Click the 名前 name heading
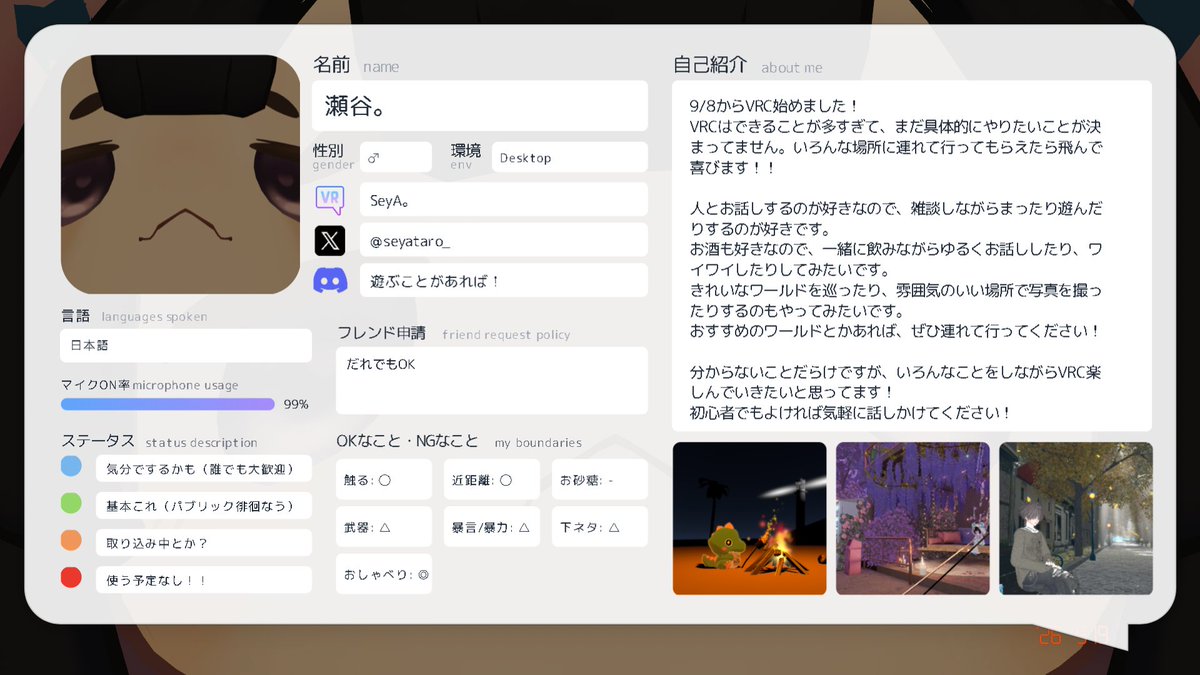This screenshot has width=1200, height=675. tap(356, 66)
